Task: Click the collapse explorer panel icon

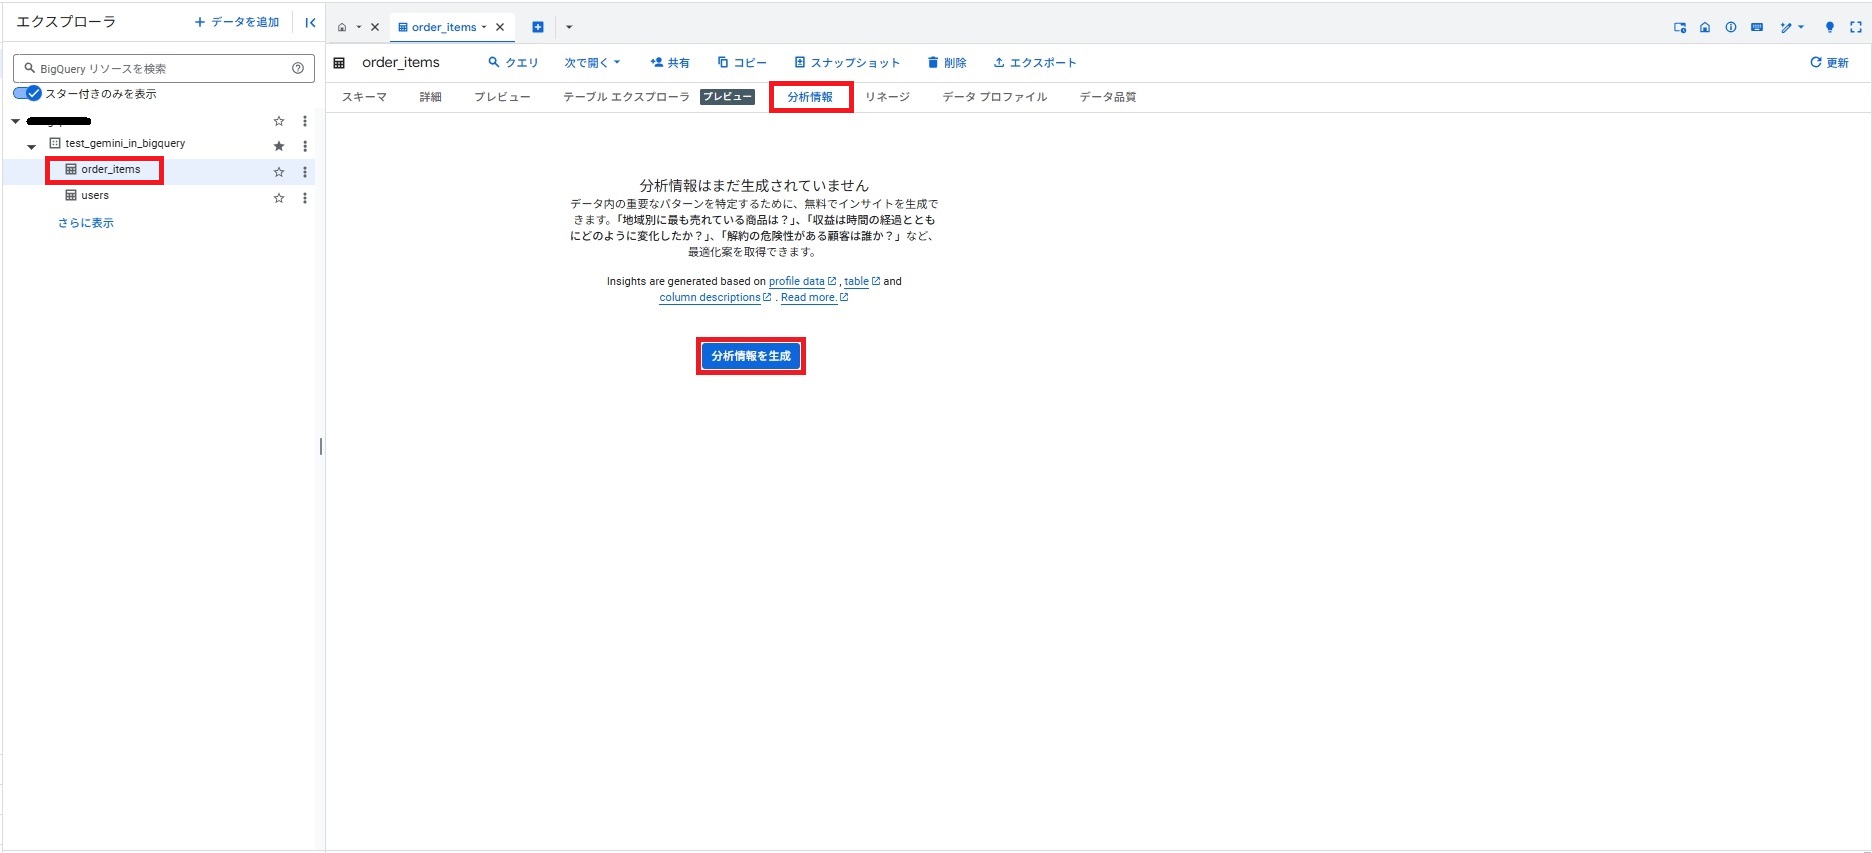Action: tap(310, 22)
